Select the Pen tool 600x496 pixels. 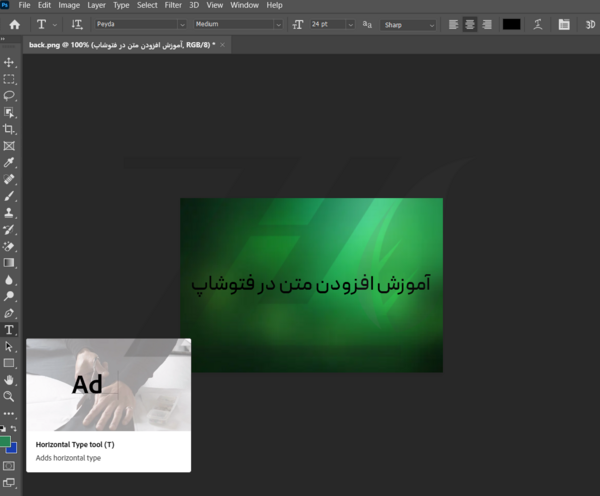(9, 313)
